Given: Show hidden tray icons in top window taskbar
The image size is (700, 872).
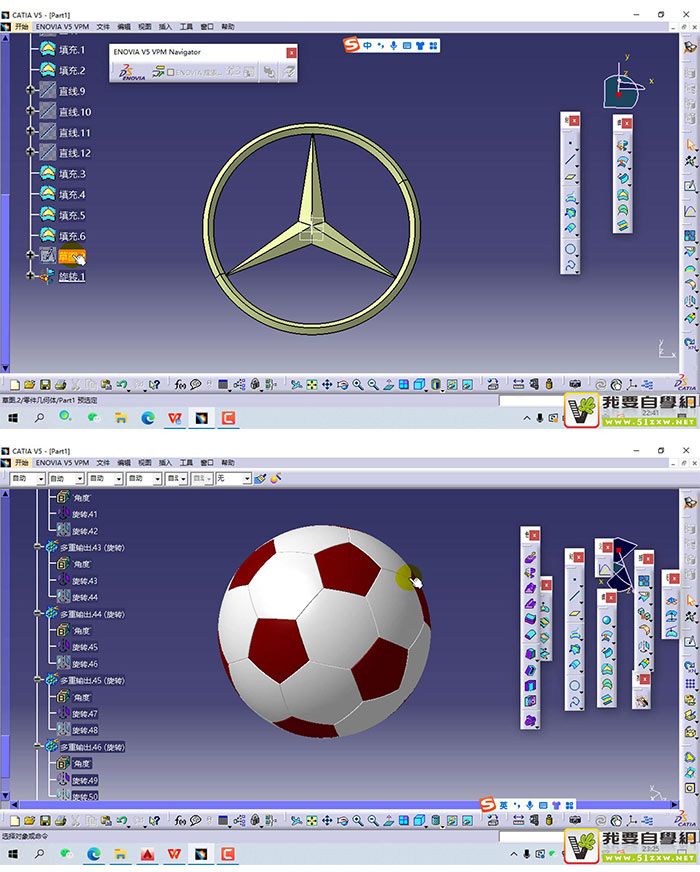Looking at the screenshot, I should (x=527, y=418).
